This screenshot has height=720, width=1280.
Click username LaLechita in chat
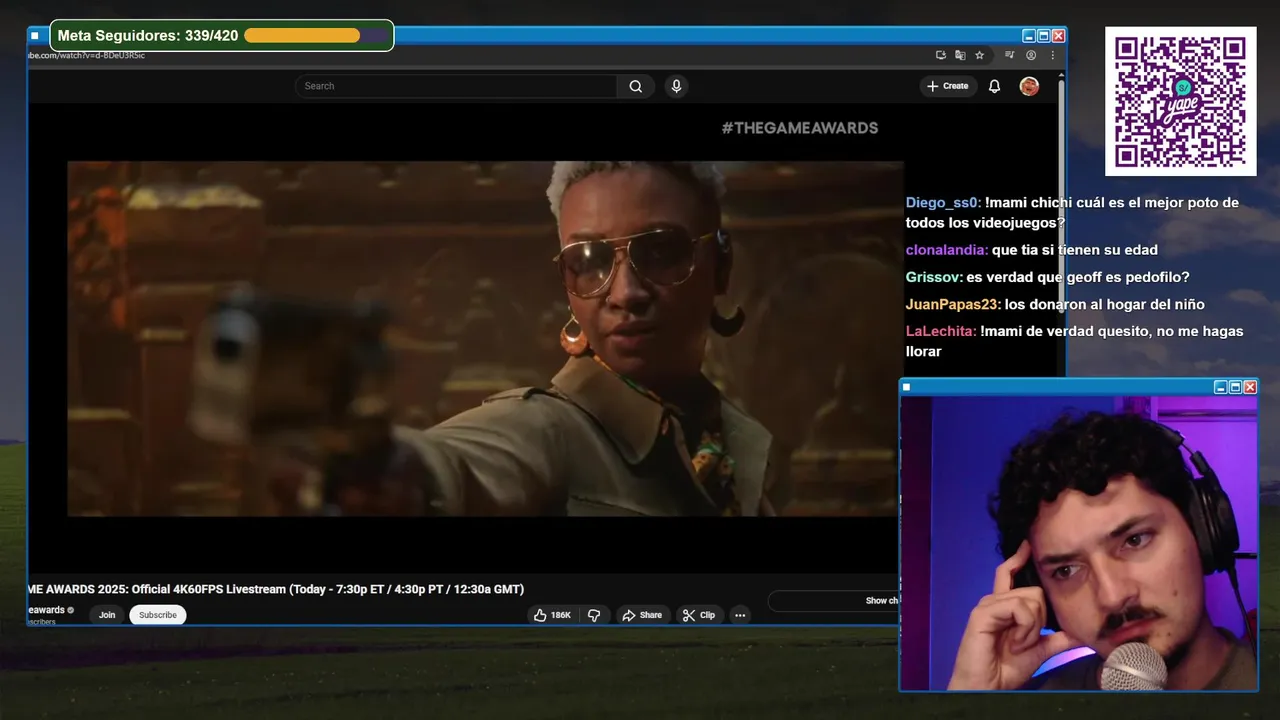[x=941, y=331]
